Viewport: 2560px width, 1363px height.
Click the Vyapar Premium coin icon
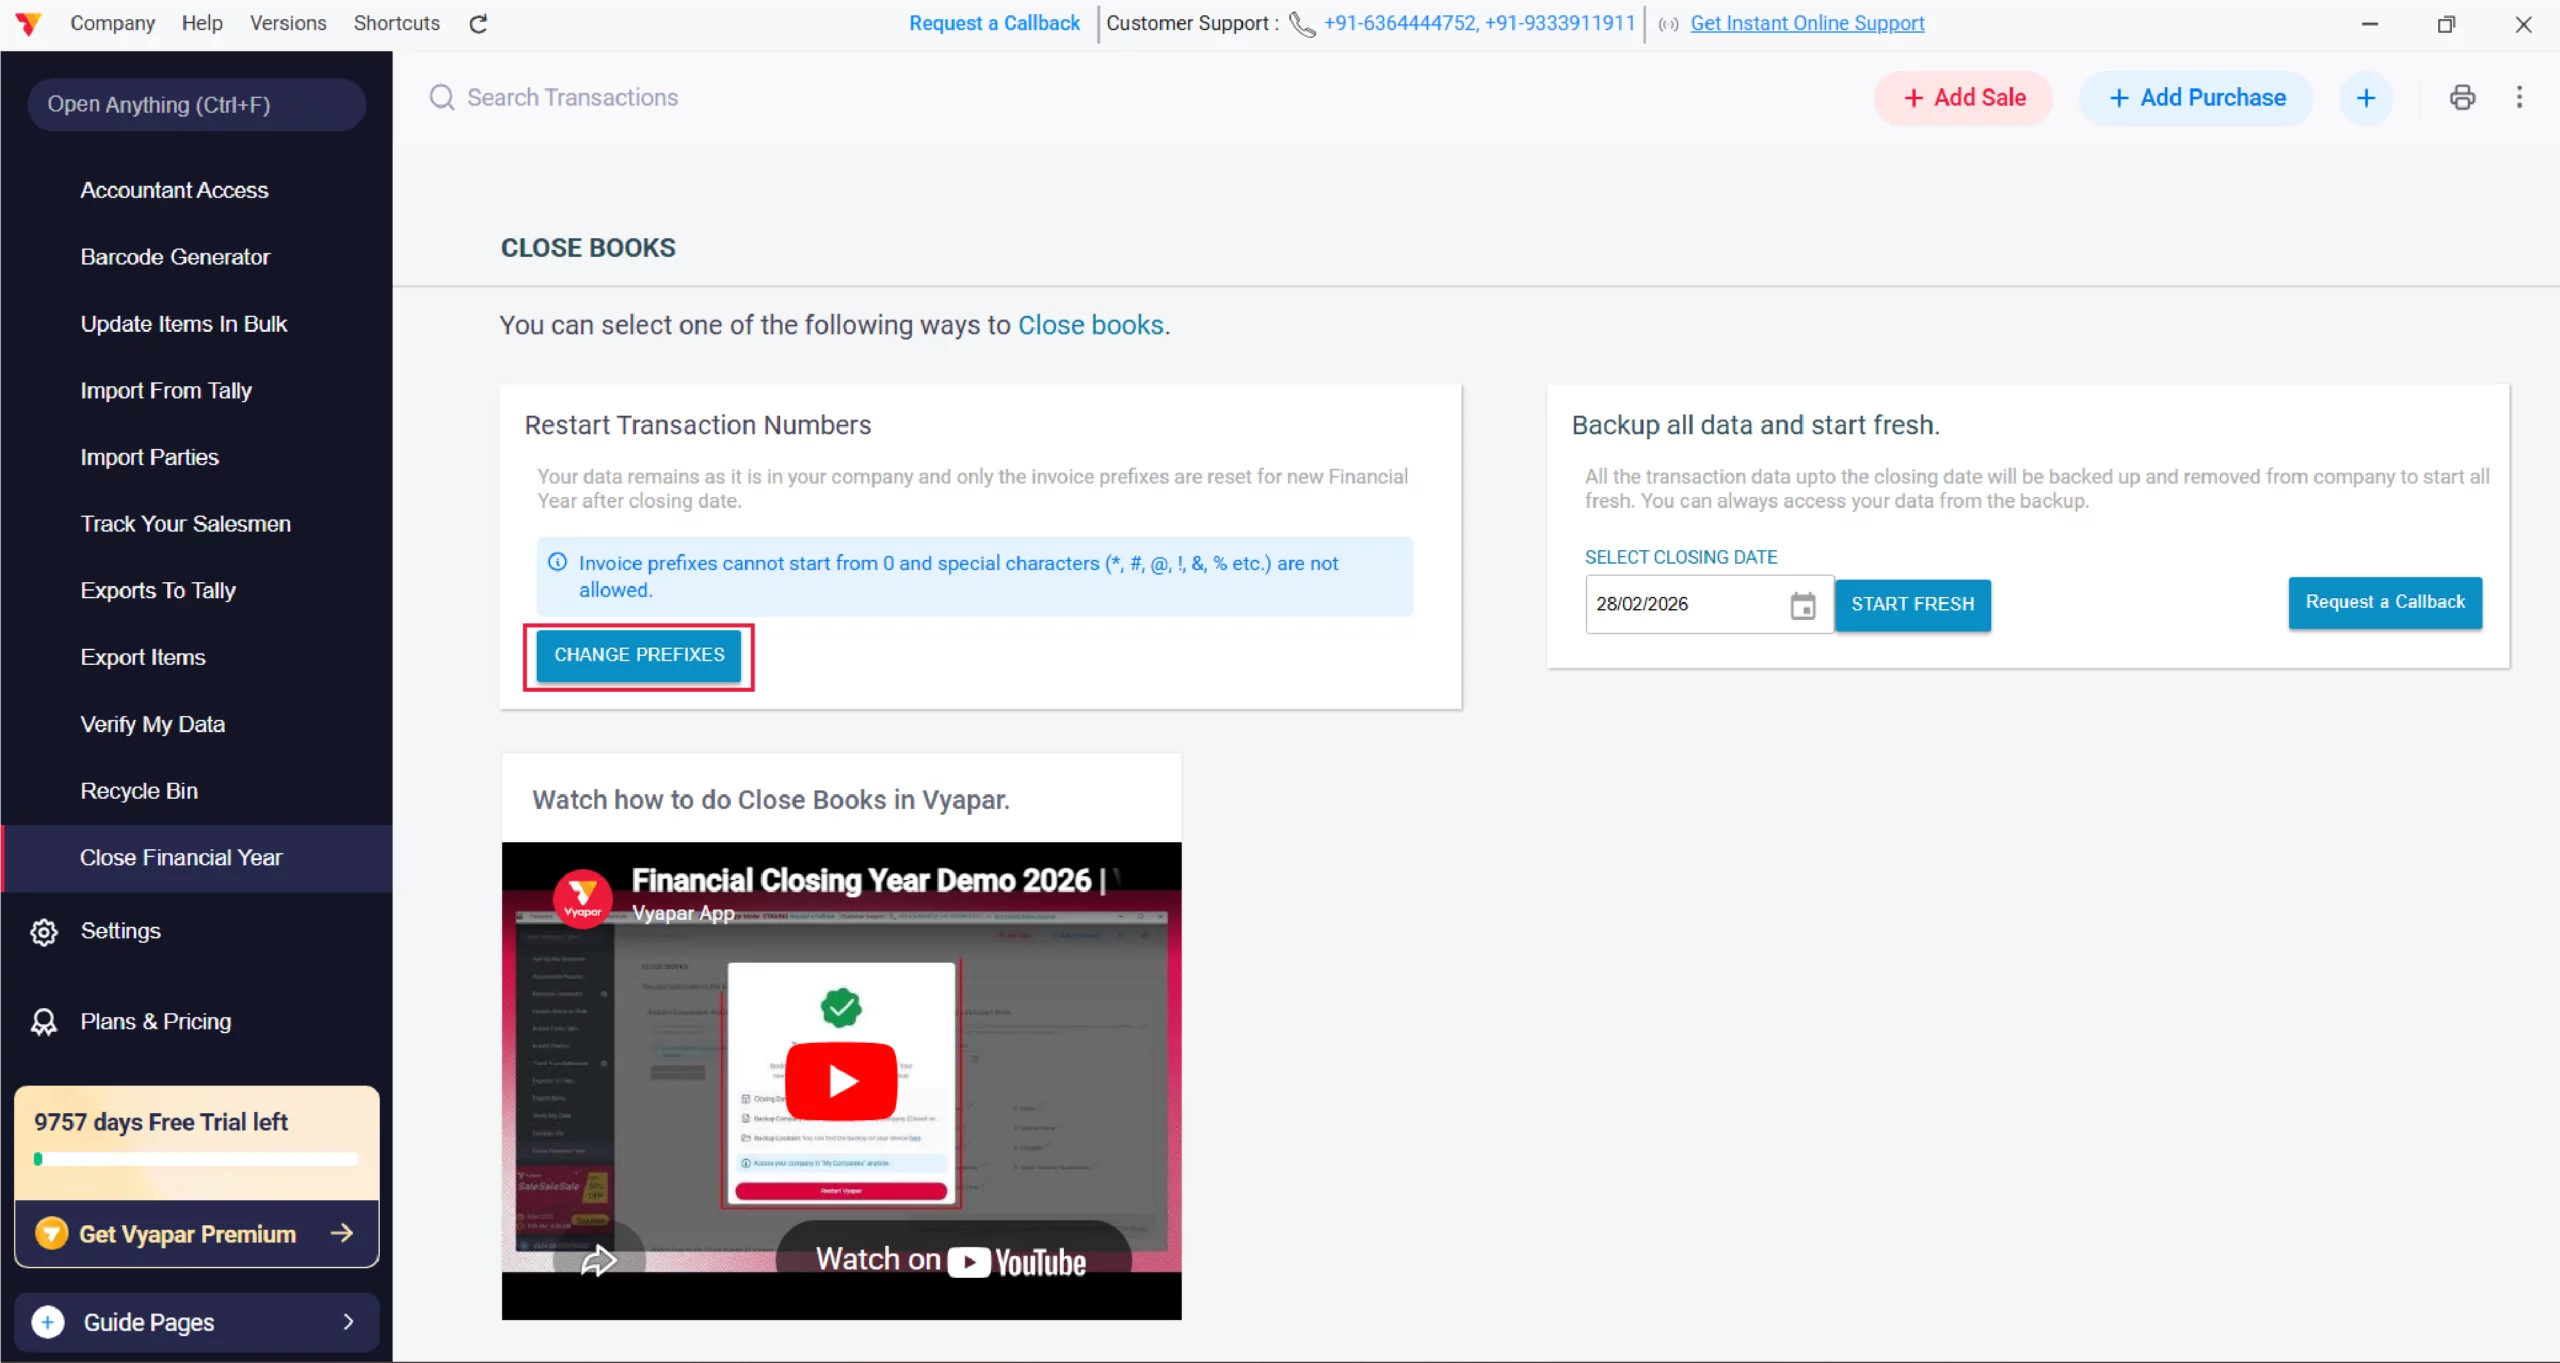52,1233
